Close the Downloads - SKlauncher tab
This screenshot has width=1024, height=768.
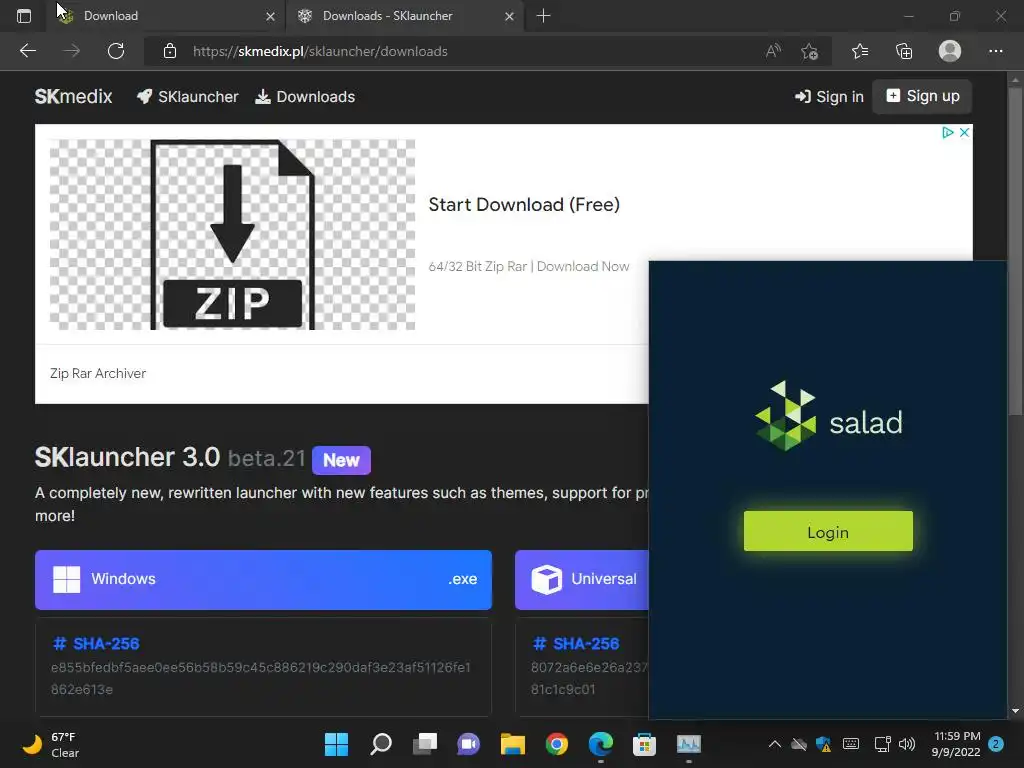click(x=509, y=16)
